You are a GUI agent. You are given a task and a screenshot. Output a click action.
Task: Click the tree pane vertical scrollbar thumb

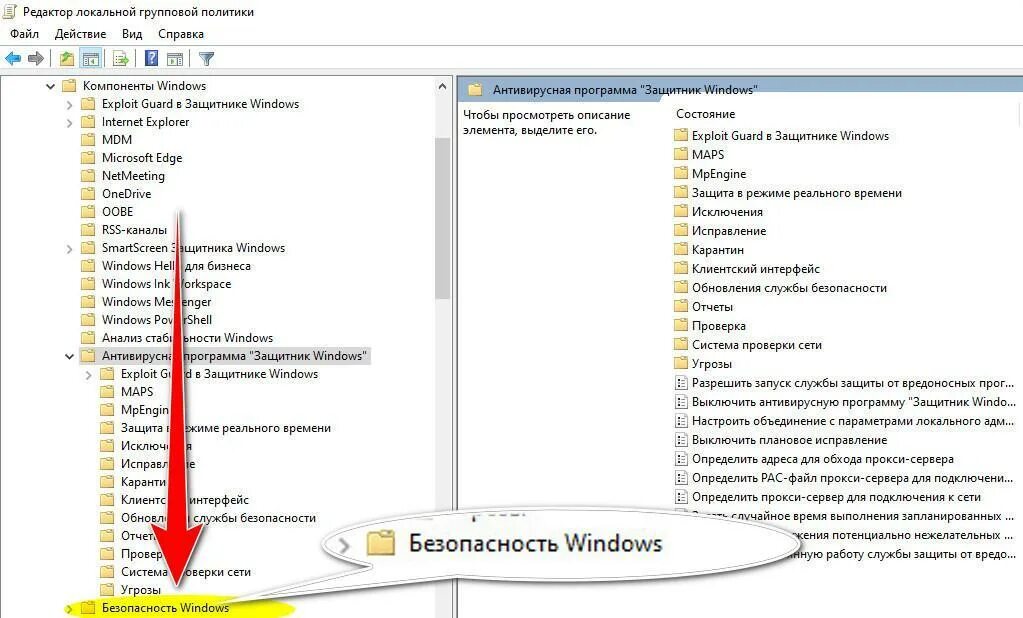442,219
